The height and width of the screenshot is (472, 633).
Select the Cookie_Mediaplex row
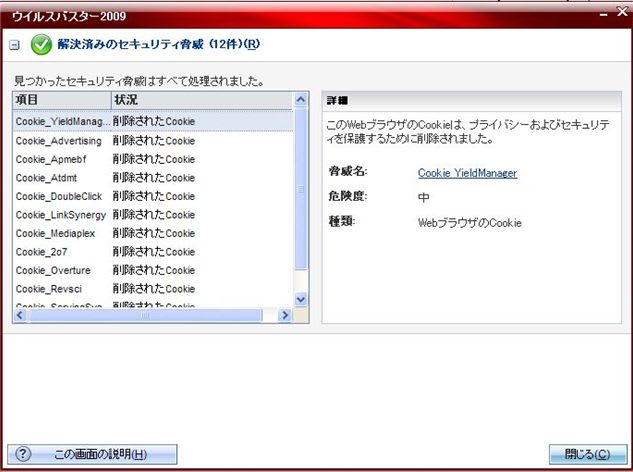[153, 233]
